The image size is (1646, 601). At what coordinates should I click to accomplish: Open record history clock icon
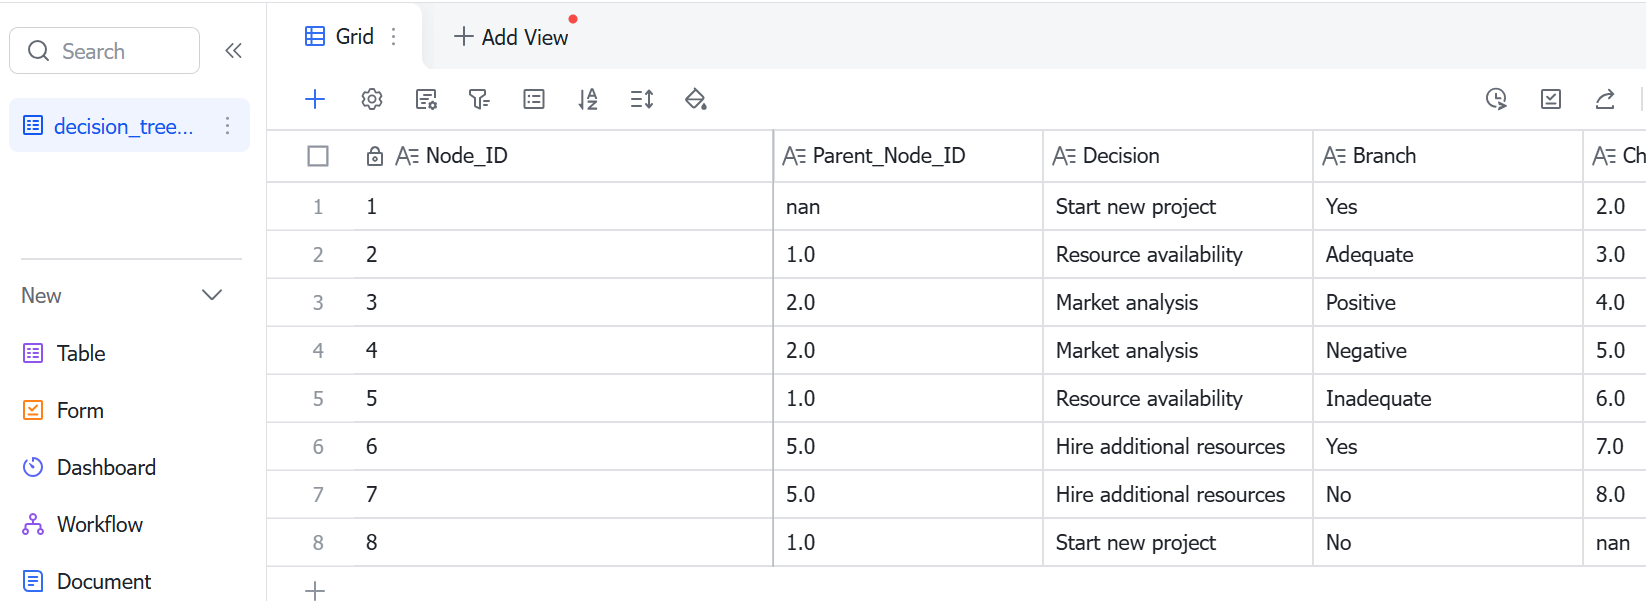(1496, 99)
